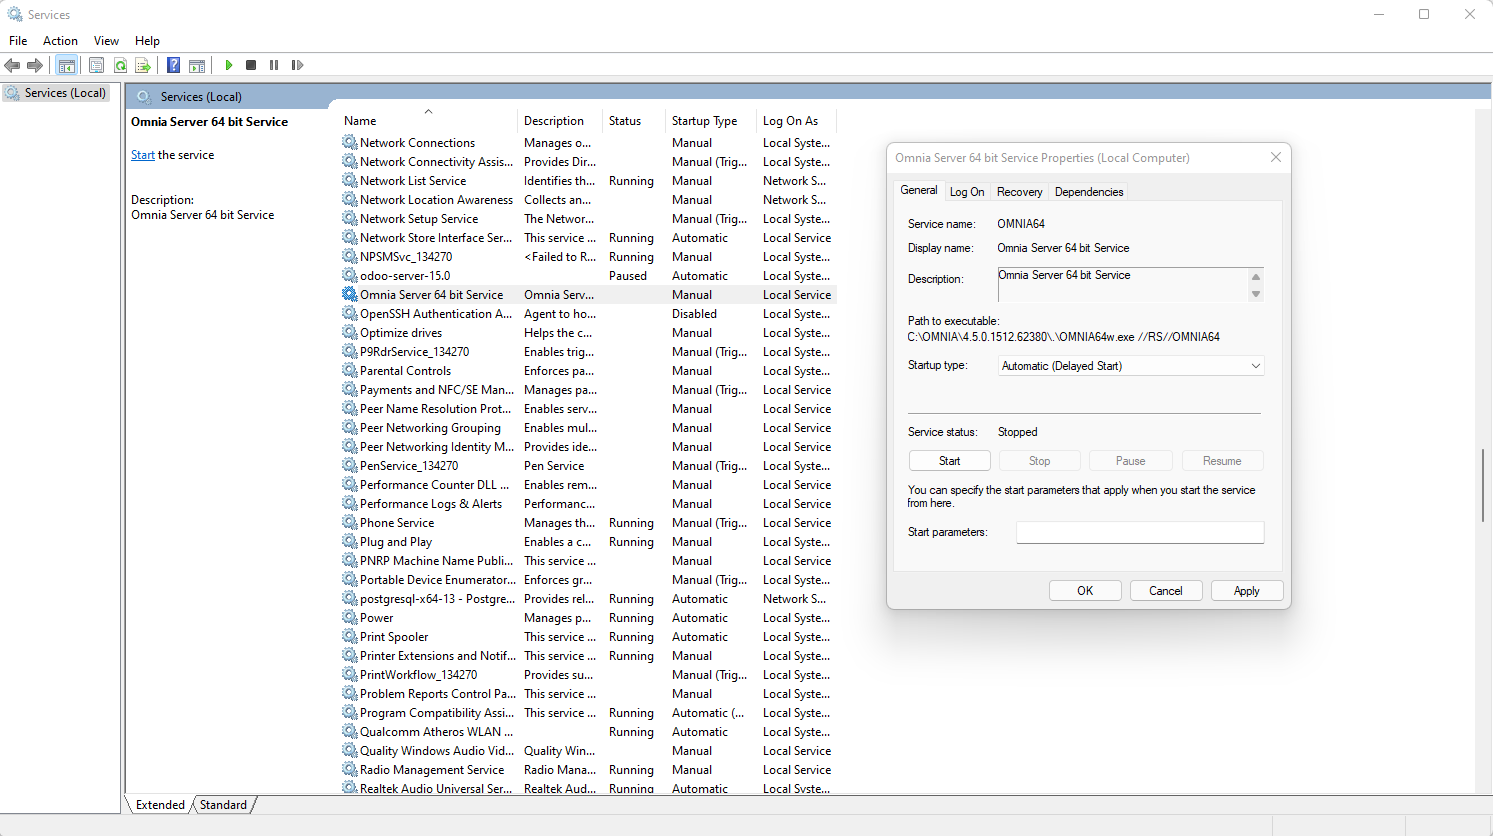Image resolution: width=1493 pixels, height=836 pixels.
Task: Click the Refresh toolbar icon
Action: [x=120, y=65]
